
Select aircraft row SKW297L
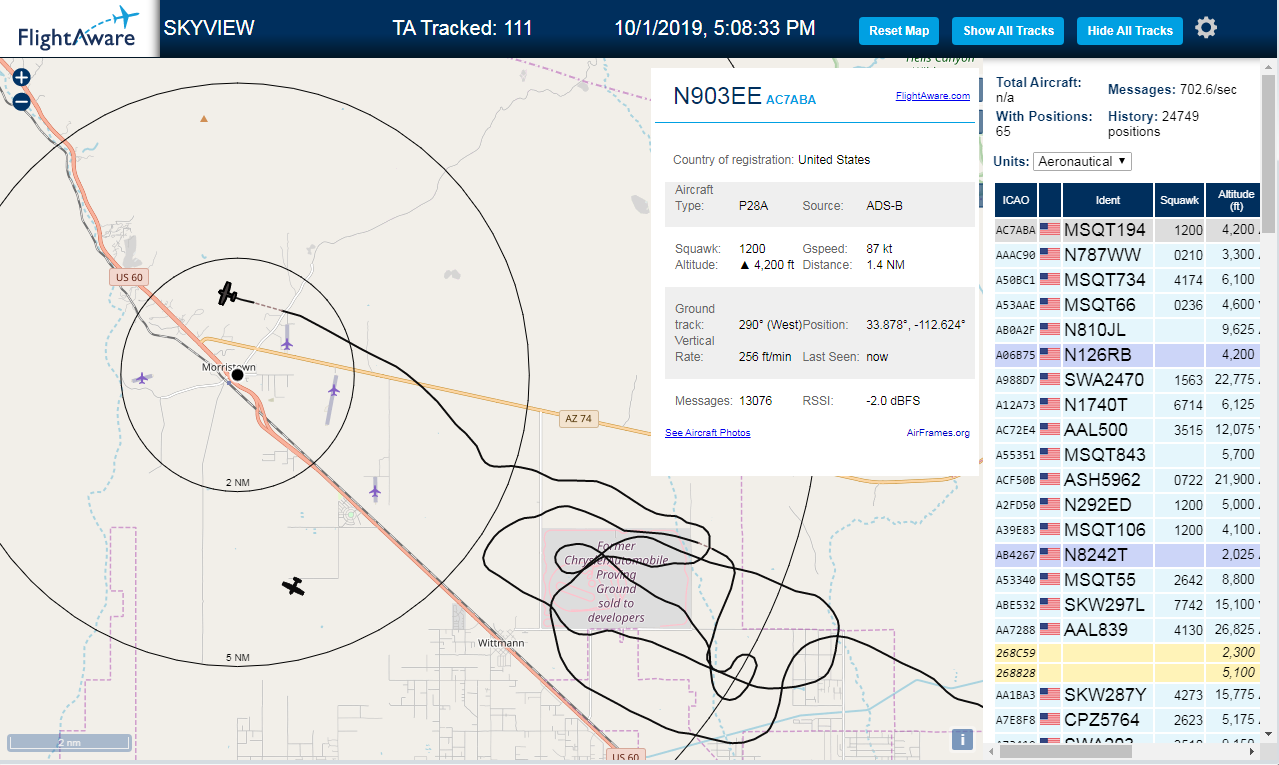click(x=1128, y=604)
